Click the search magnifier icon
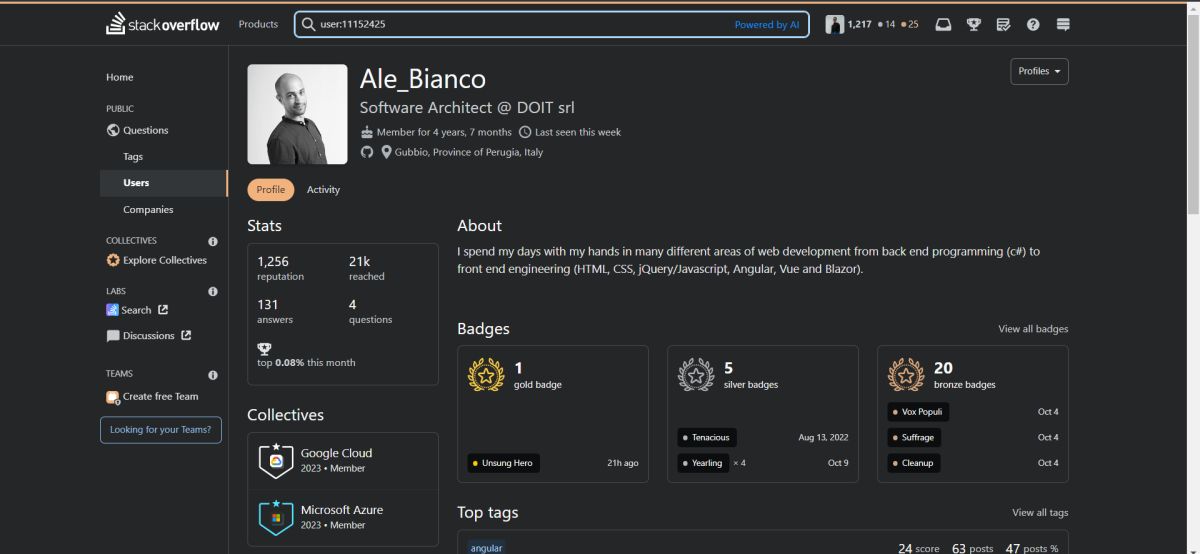Image resolution: width=1200 pixels, height=554 pixels. click(309, 24)
